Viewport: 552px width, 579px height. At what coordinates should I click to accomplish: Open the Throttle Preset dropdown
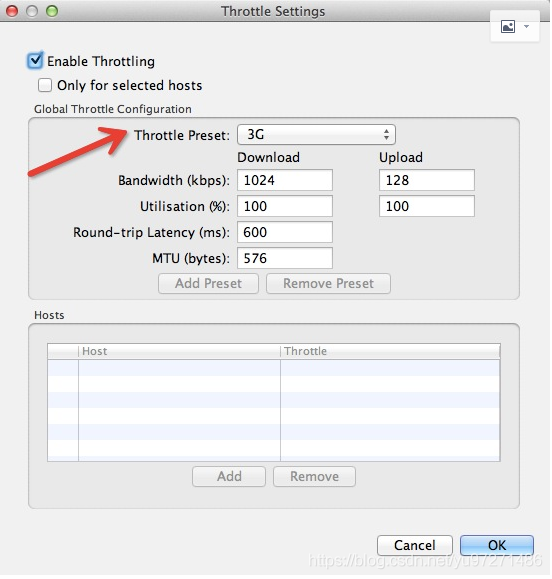(x=317, y=135)
